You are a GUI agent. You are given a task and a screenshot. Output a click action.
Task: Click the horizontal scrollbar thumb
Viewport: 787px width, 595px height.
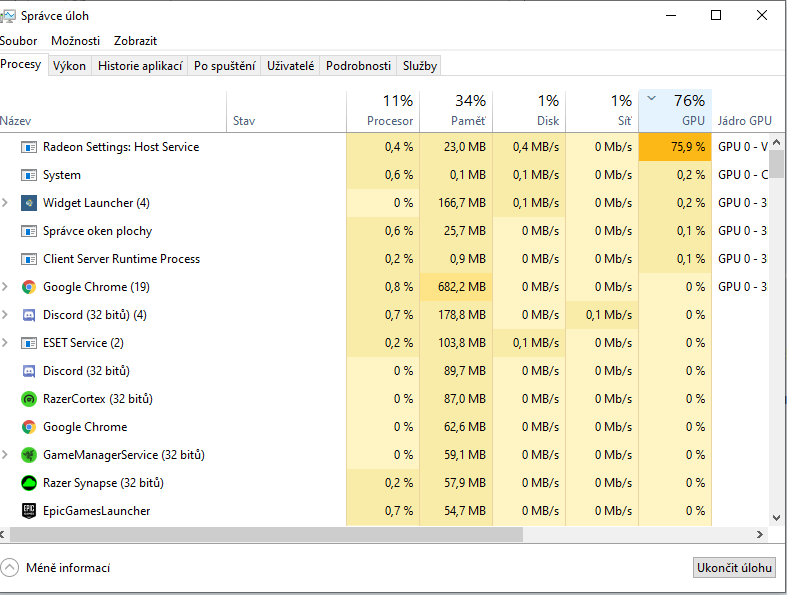tap(262, 535)
